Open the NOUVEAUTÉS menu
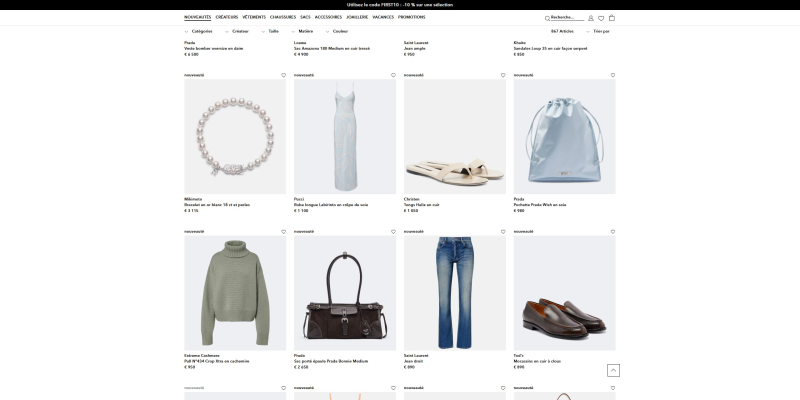800x400 pixels. pyautogui.click(x=197, y=17)
